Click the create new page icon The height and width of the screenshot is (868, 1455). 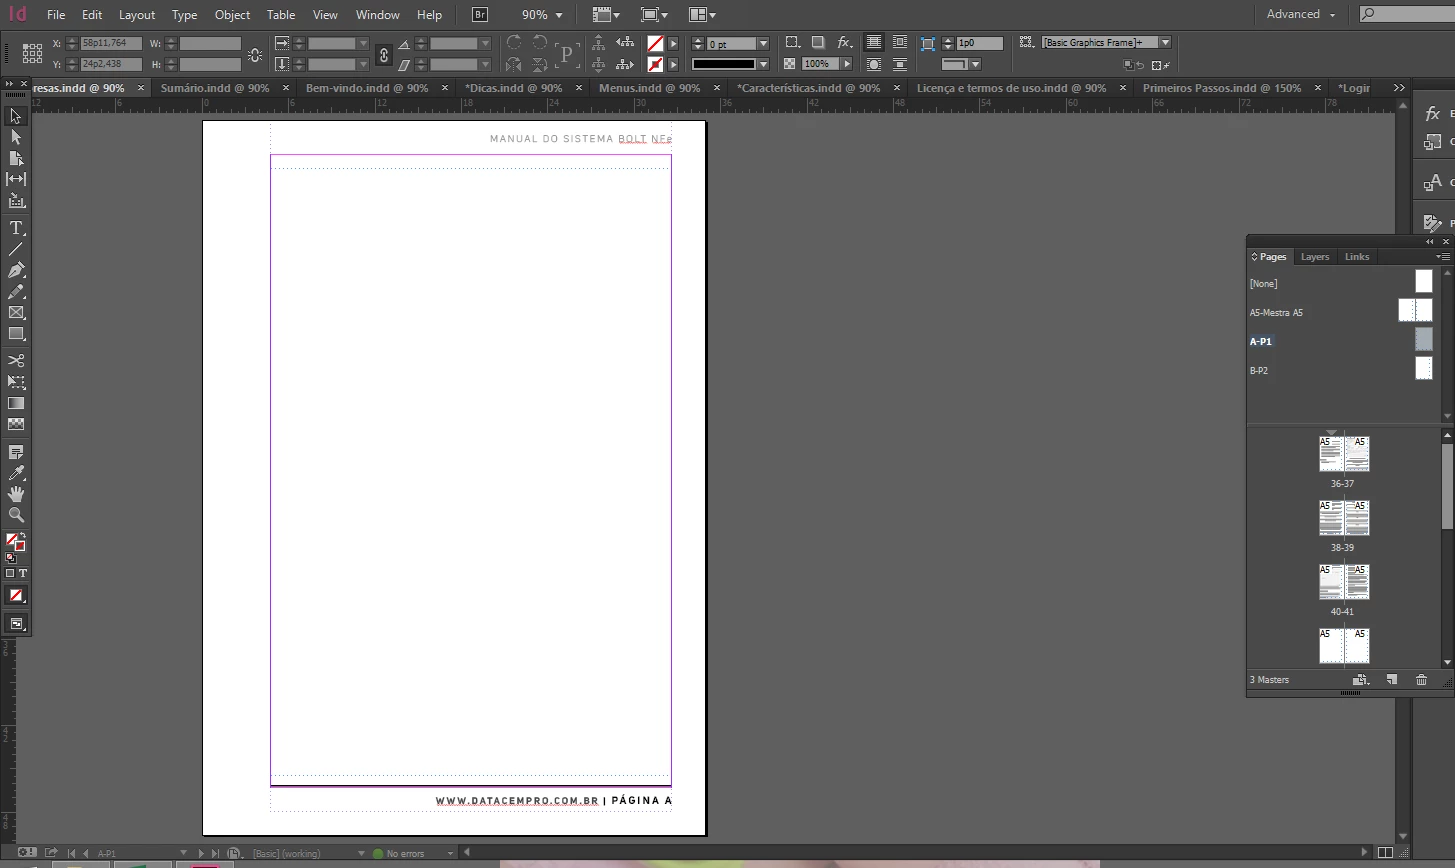pyautogui.click(x=1391, y=680)
